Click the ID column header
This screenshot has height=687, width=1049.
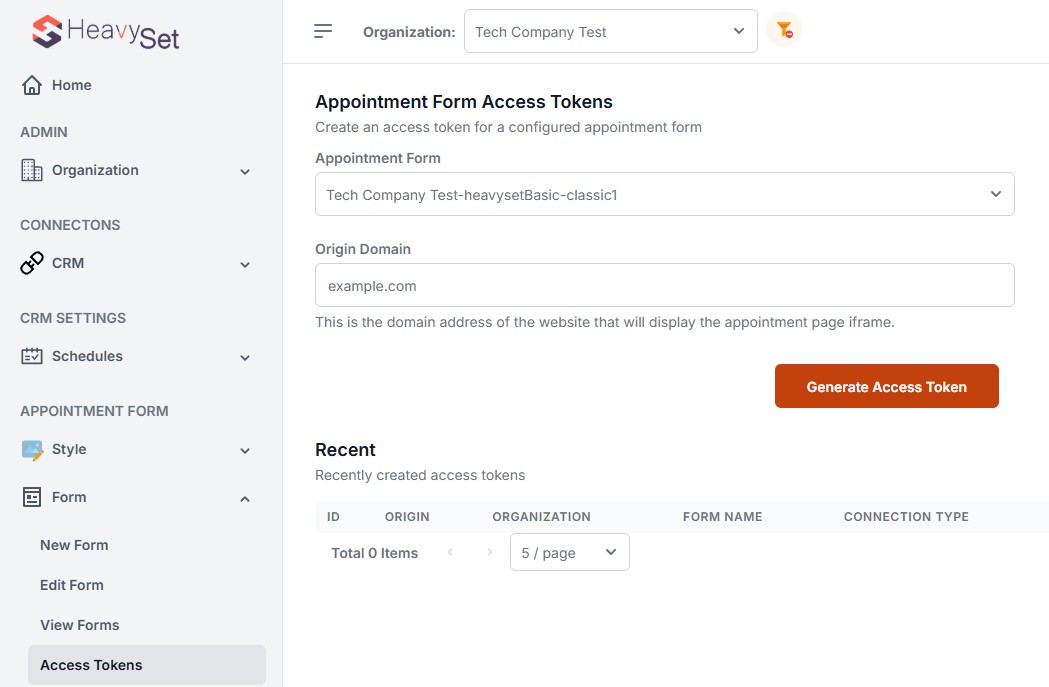(x=333, y=516)
